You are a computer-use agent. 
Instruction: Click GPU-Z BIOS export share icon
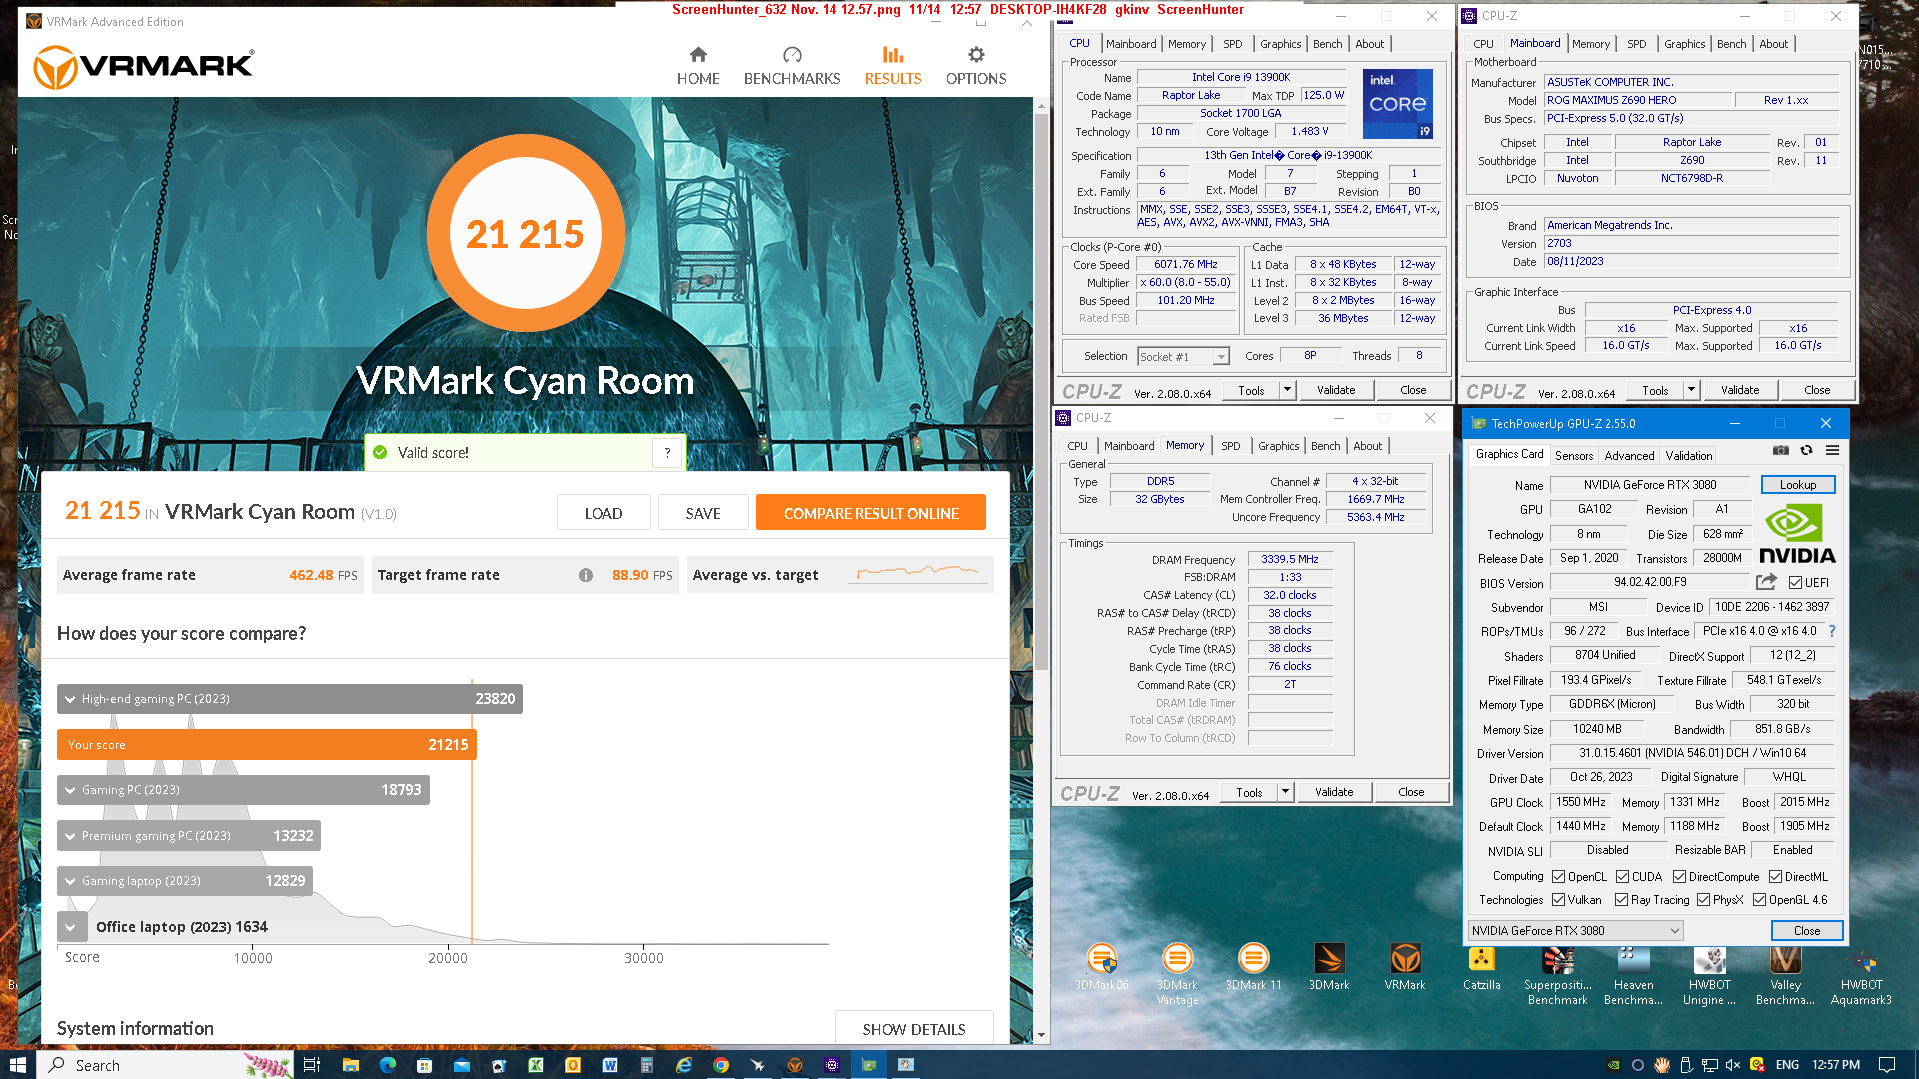coord(1766,582)
